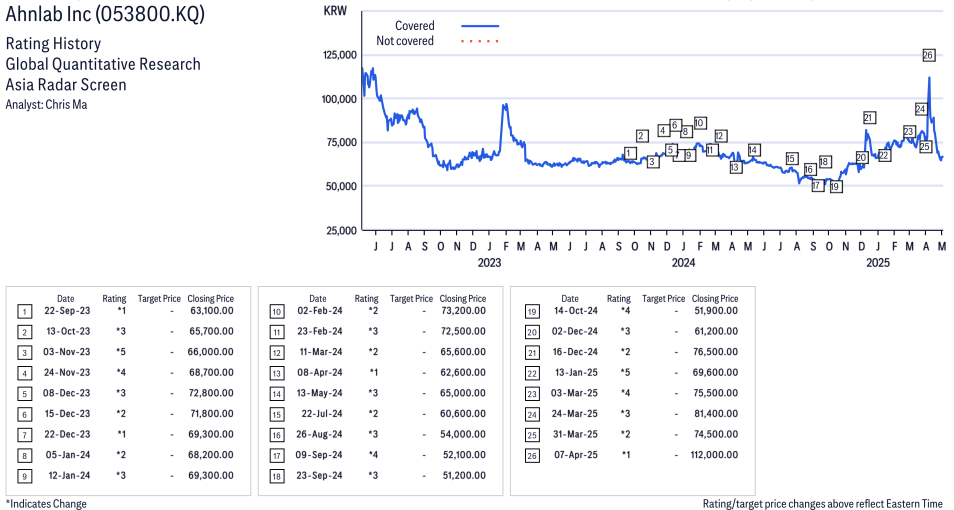The width and height of the screenshot is (954, 510).
Task: Click the 05-Jan-24 date cell
Action: 68,455
